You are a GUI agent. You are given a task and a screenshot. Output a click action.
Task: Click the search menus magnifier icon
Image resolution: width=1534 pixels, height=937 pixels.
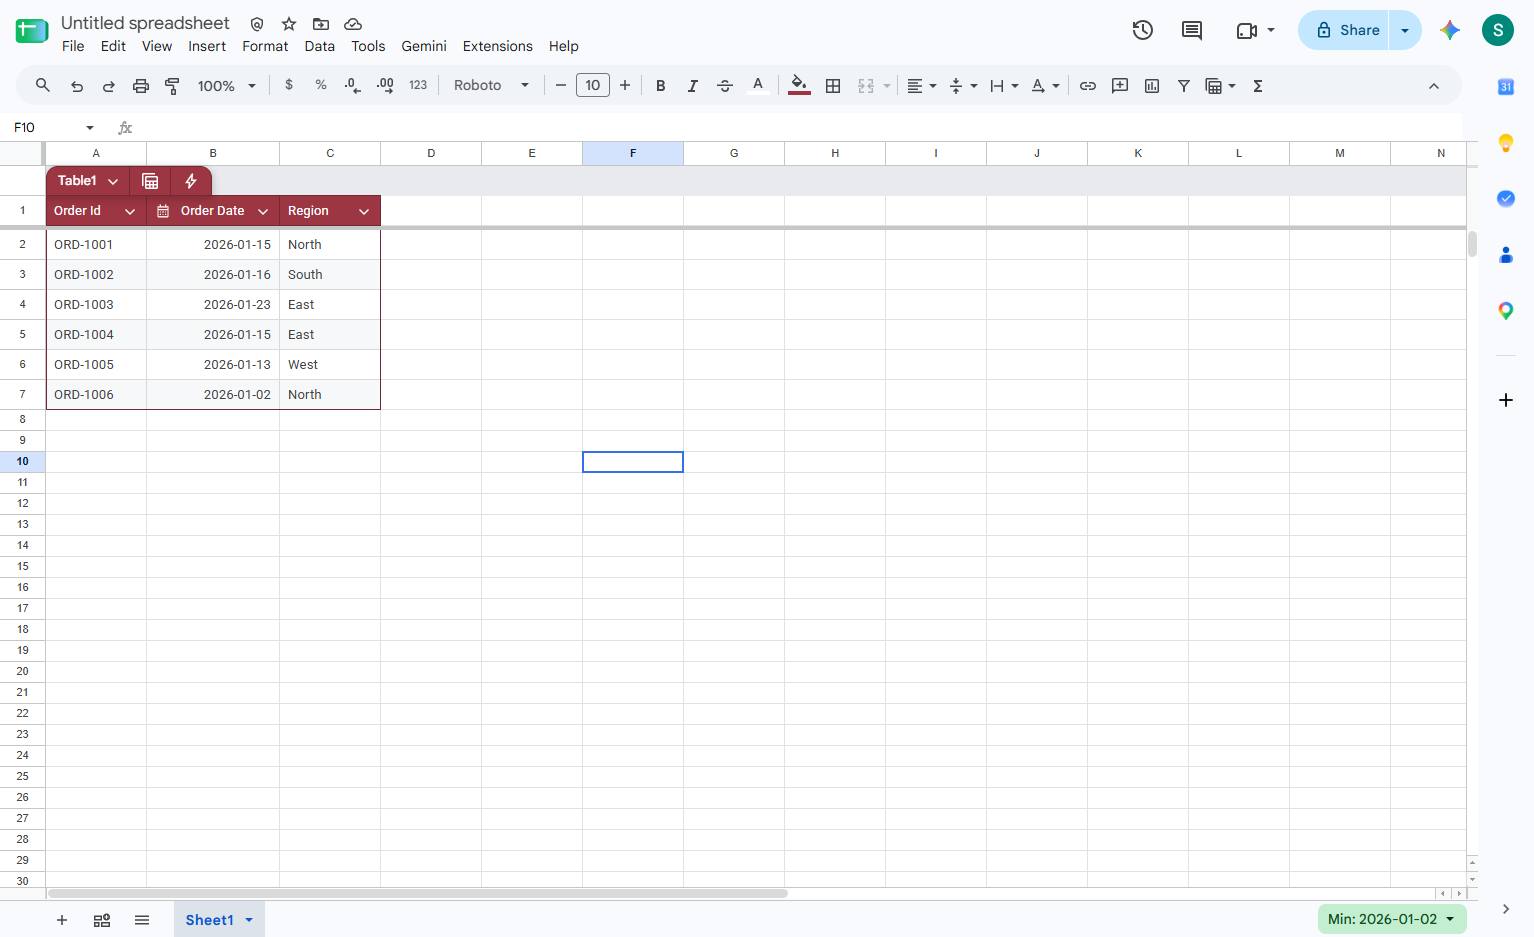[43, 86]
